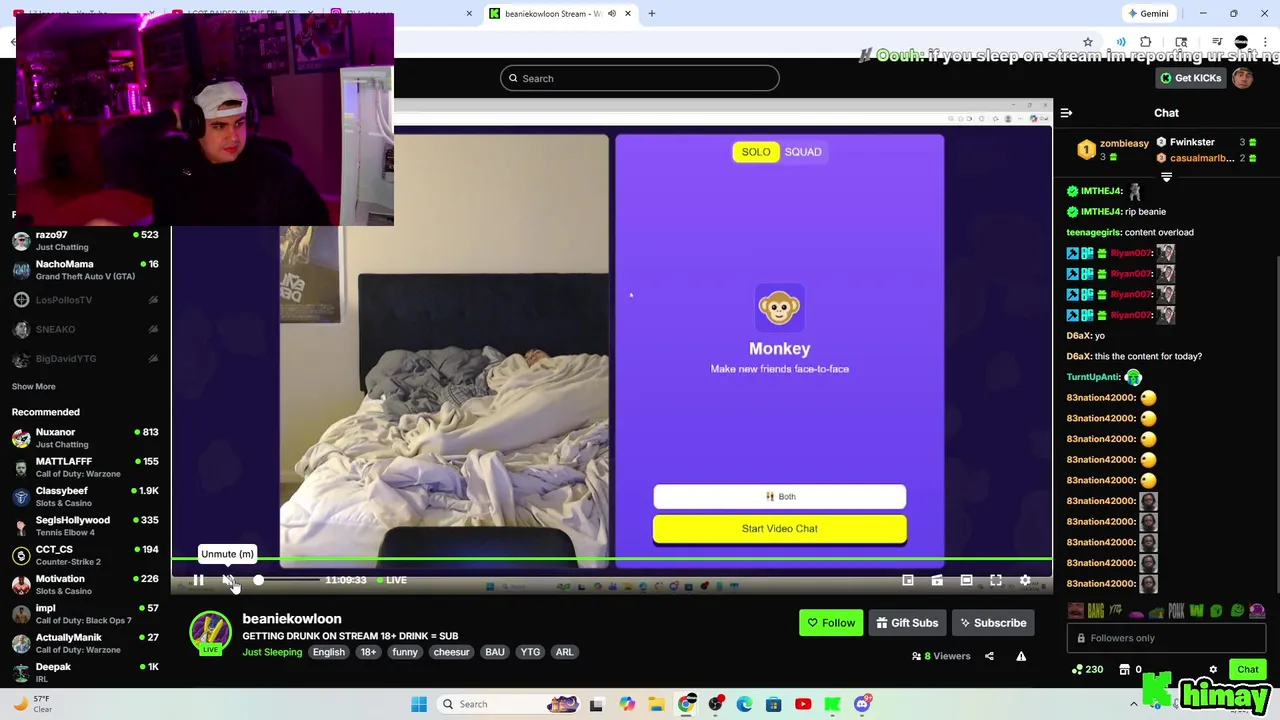Open Discord from the taskbar
Screen dimensions: 1280x720
[862, 704]
